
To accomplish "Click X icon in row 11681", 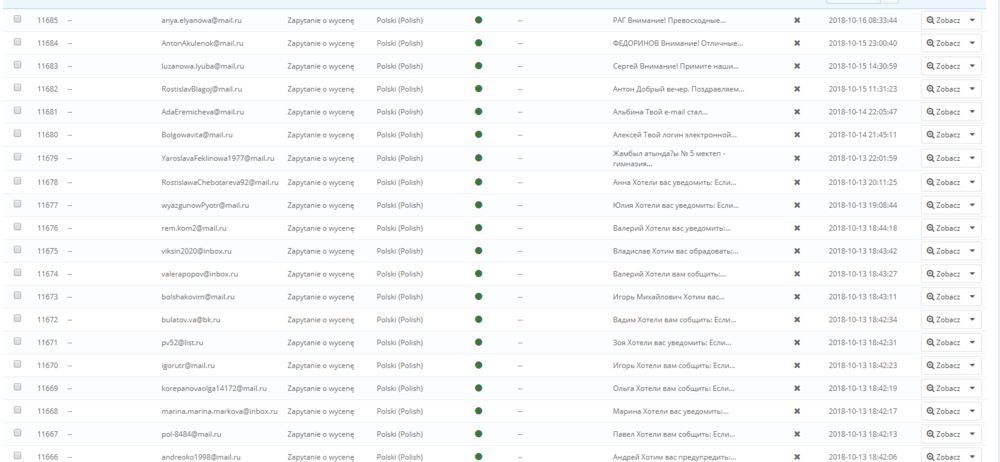I will (x=797, y=112).
